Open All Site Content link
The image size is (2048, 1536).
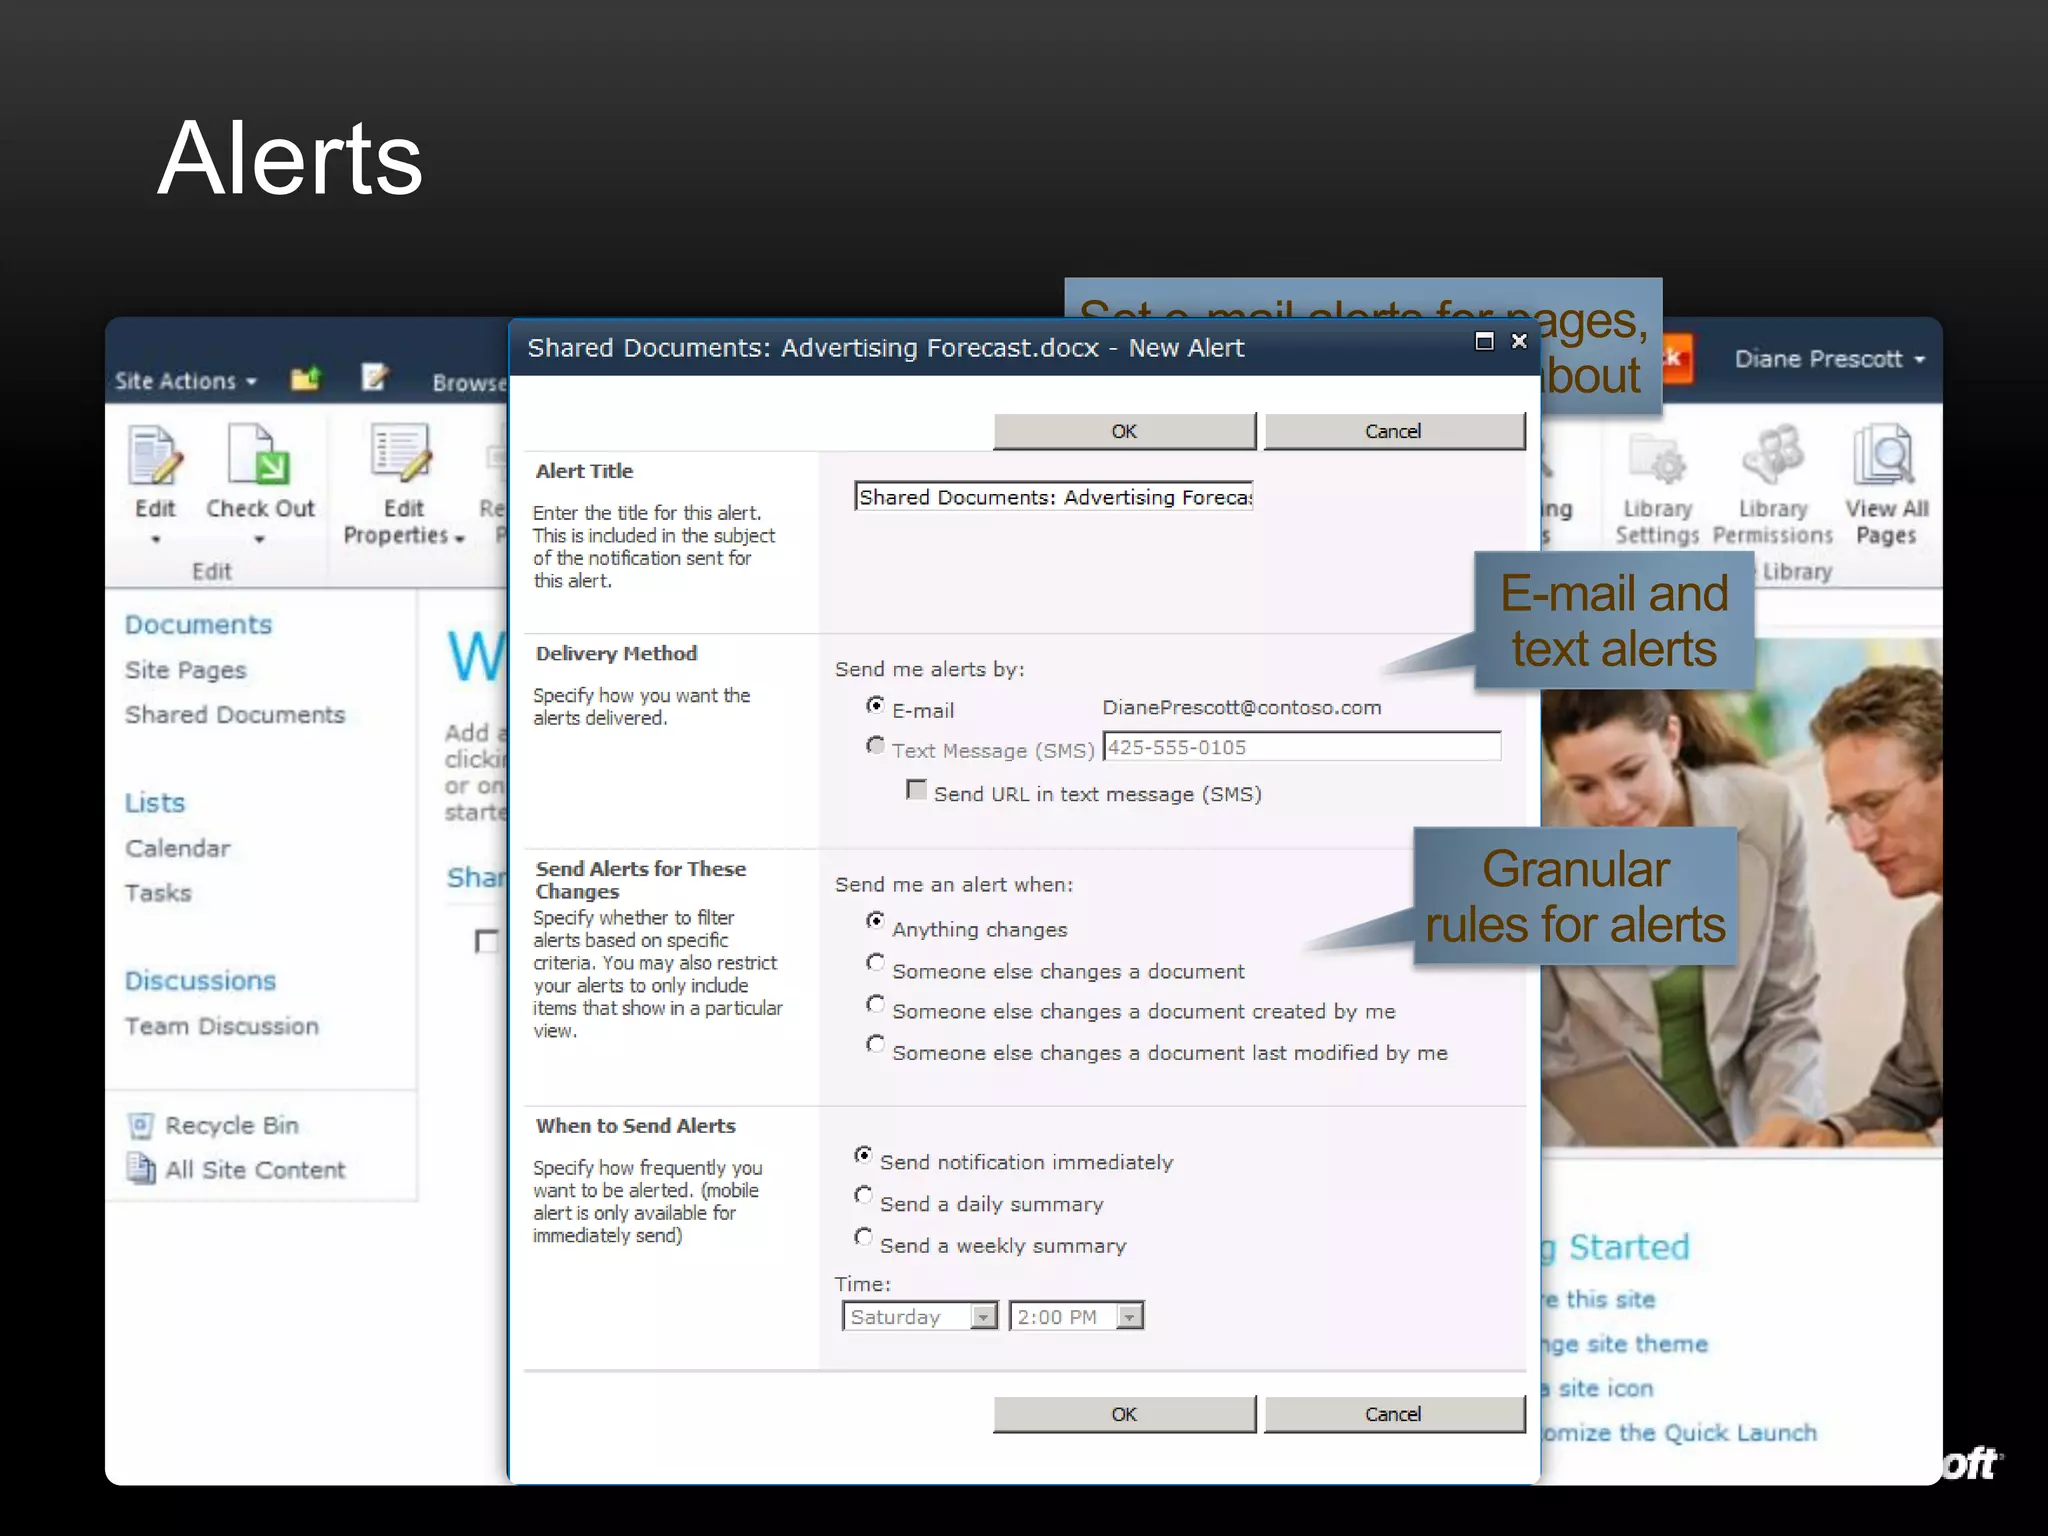255,1170
